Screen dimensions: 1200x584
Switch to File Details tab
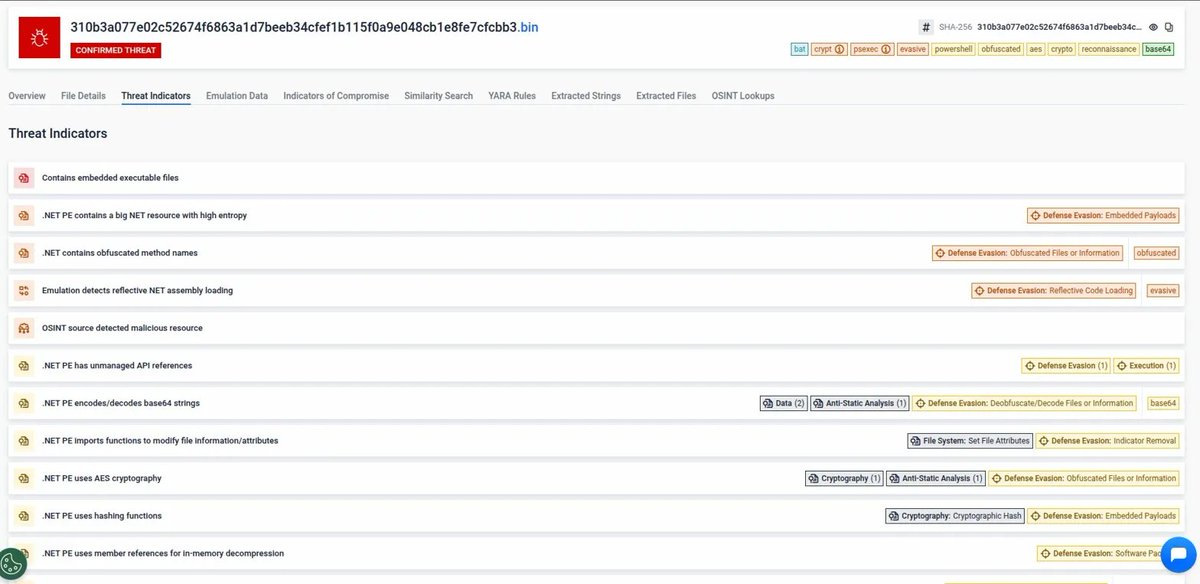click(x=83, y=96)
